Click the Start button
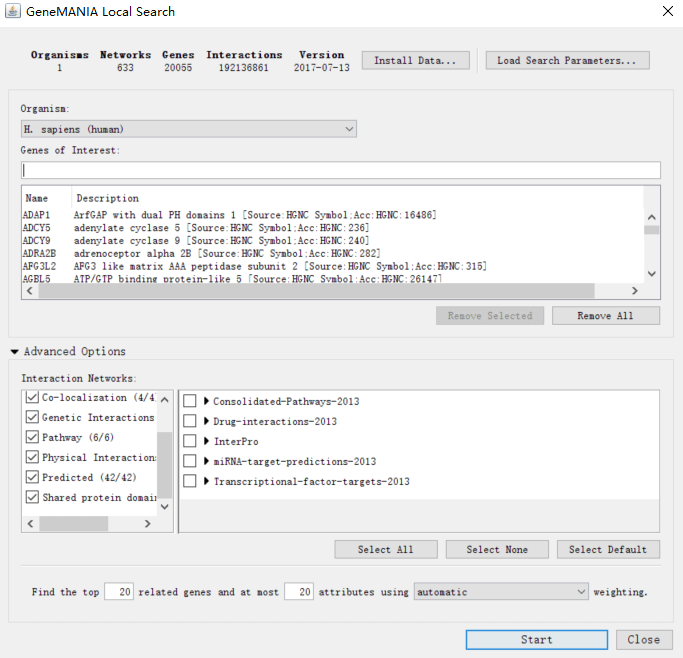This screenshot has height=658, width=683. tap(537, 640)
